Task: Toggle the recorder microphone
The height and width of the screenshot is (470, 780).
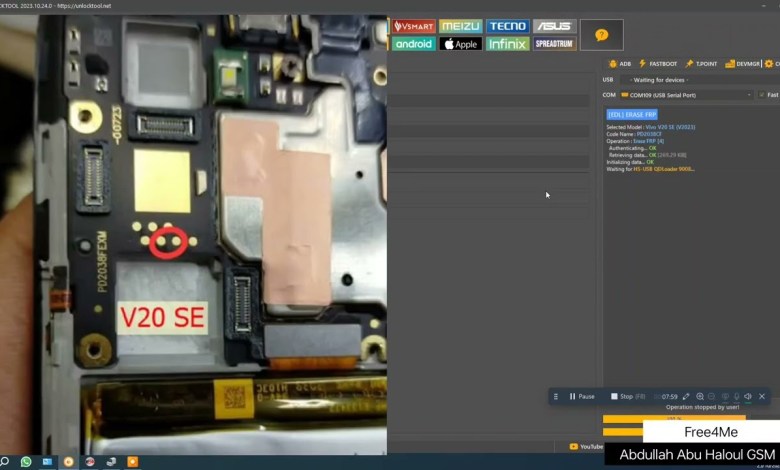Action: pyautogui.click(x=736, y=397)
